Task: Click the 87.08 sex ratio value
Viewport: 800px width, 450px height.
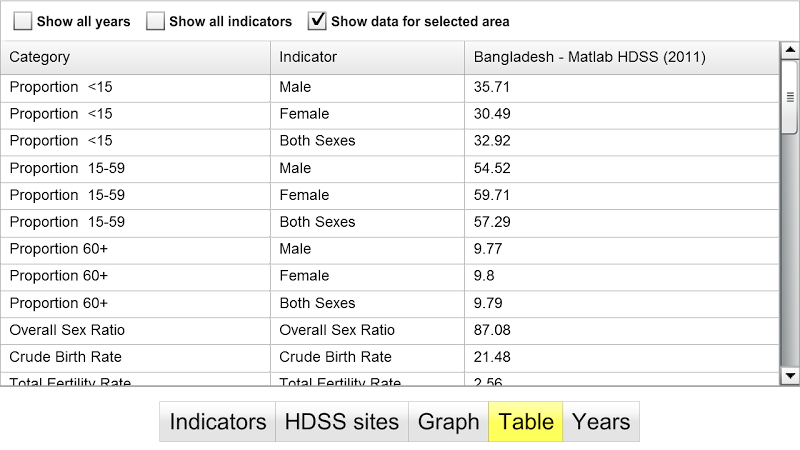Action: 493,330
